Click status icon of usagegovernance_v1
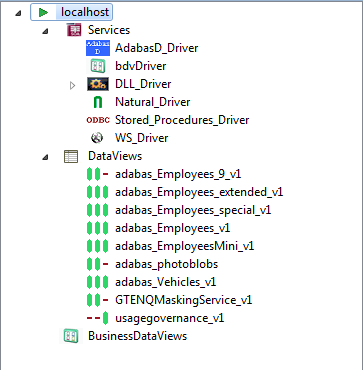This screenshot has height=370, width=363. click(x=97, y=318)
